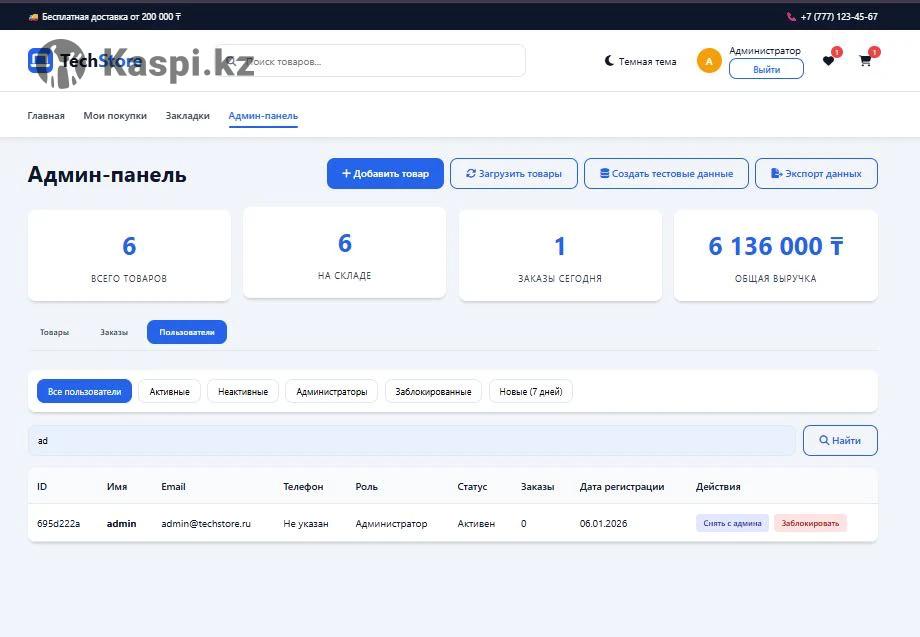Show only "Заблокированные" users

[433, 392]
